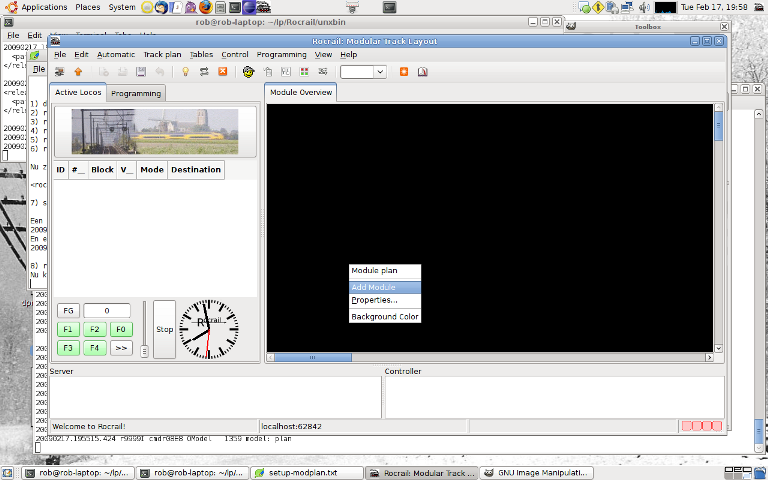Viewport: 768px width, 480px height.
Task: Click the floppy disk save icon
Action: [141, 72]
